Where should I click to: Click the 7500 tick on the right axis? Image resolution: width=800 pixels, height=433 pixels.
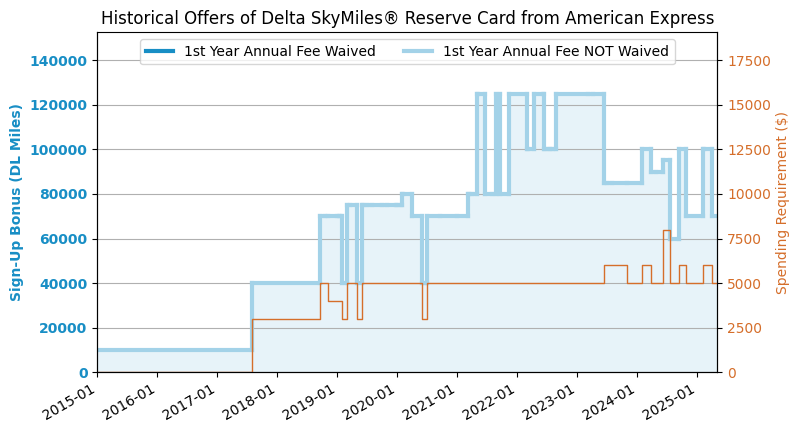pyautogui.click(x=743, y=239)
